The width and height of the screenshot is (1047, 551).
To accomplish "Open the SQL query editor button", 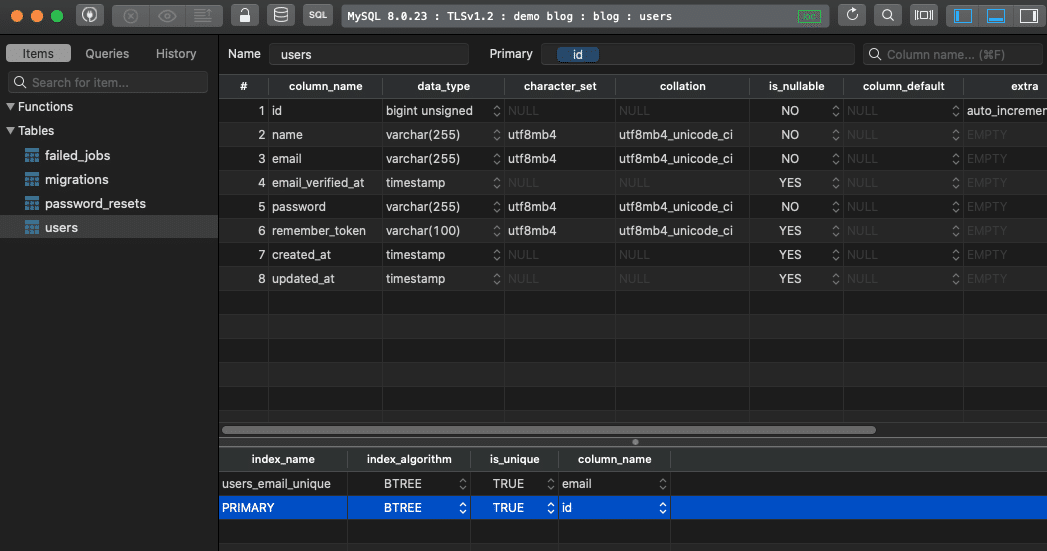I will point(318,15).
